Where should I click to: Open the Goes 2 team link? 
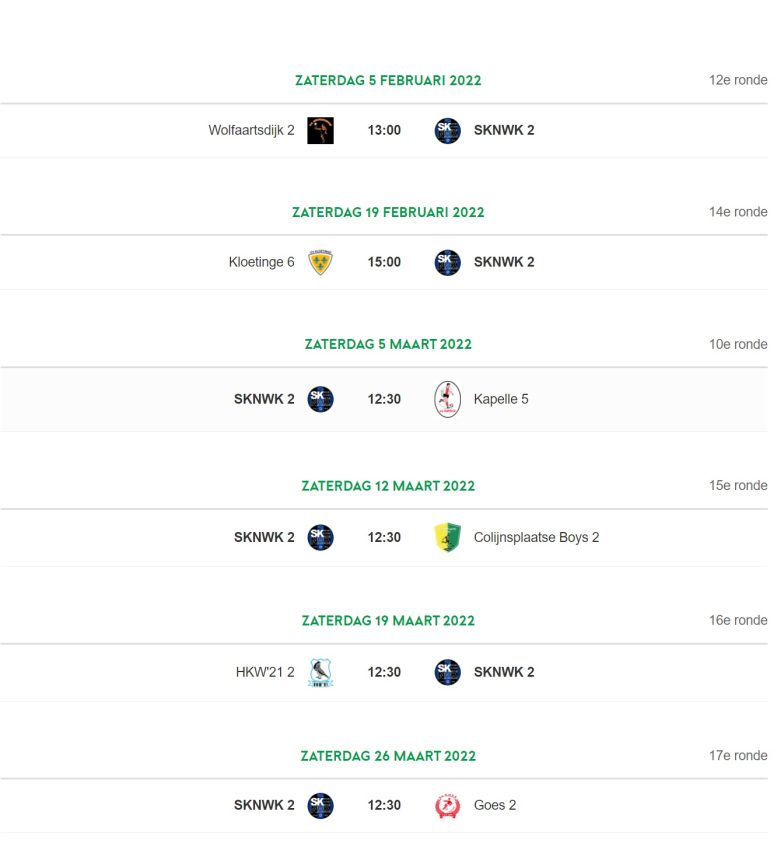[495, 805]
